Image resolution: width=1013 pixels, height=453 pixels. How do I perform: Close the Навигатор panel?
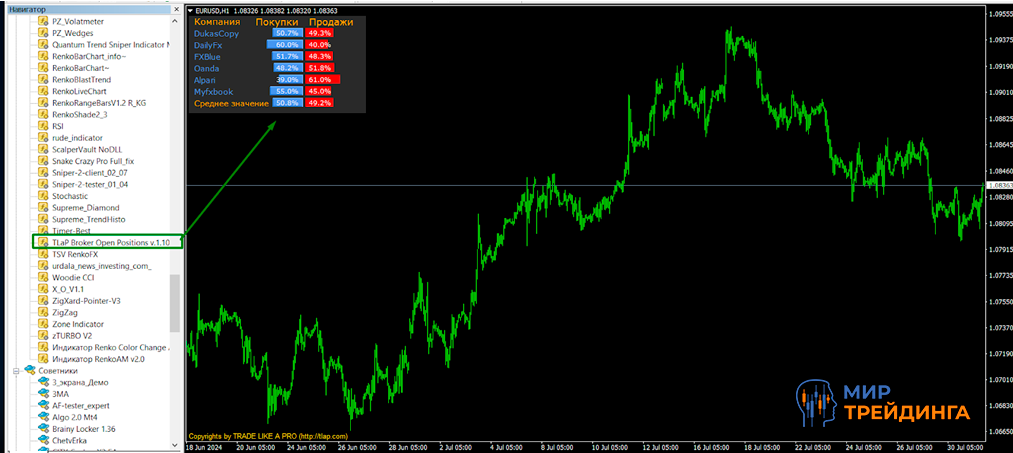tap(176, 8)
